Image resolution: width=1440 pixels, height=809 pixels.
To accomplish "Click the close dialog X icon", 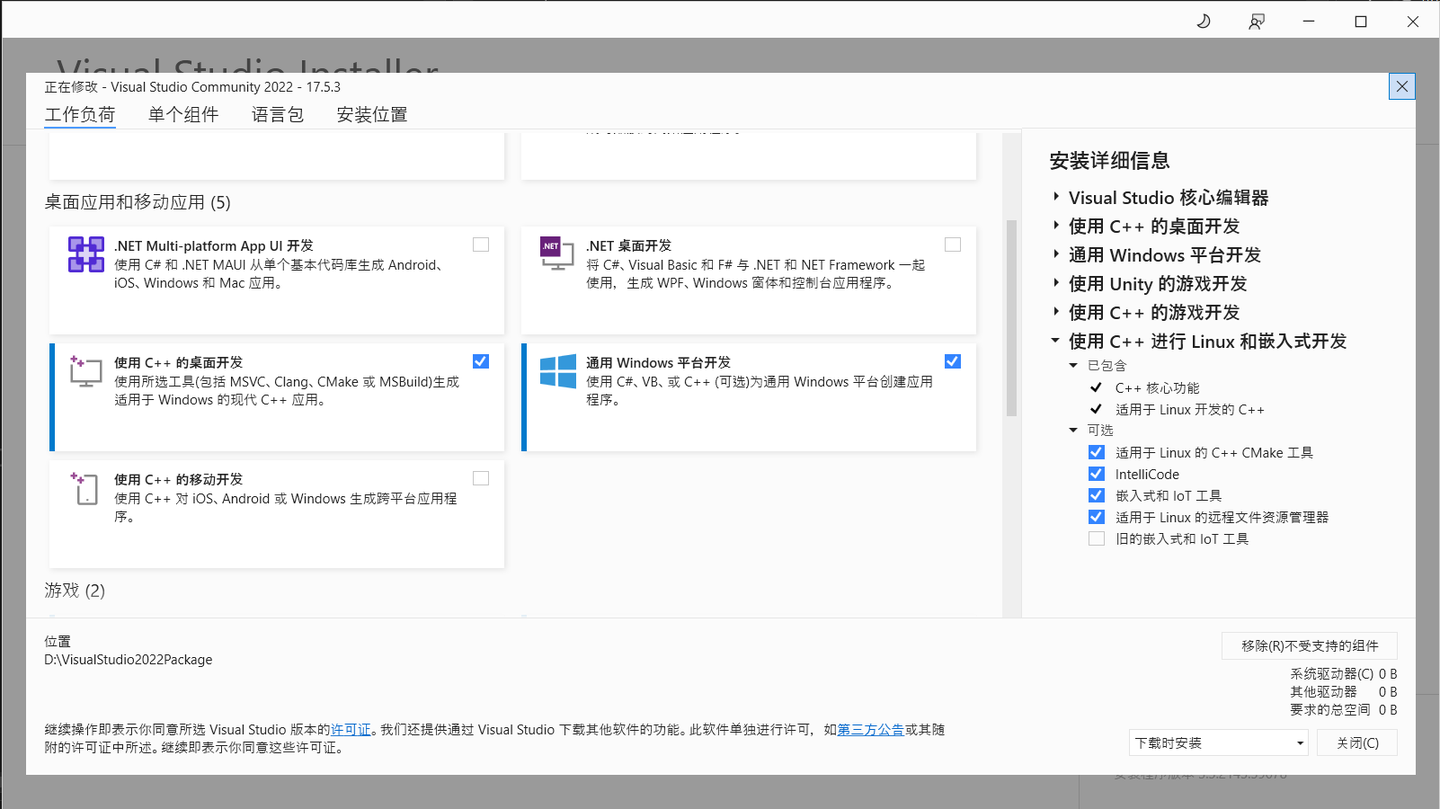I will click(x=1401, y=86).
